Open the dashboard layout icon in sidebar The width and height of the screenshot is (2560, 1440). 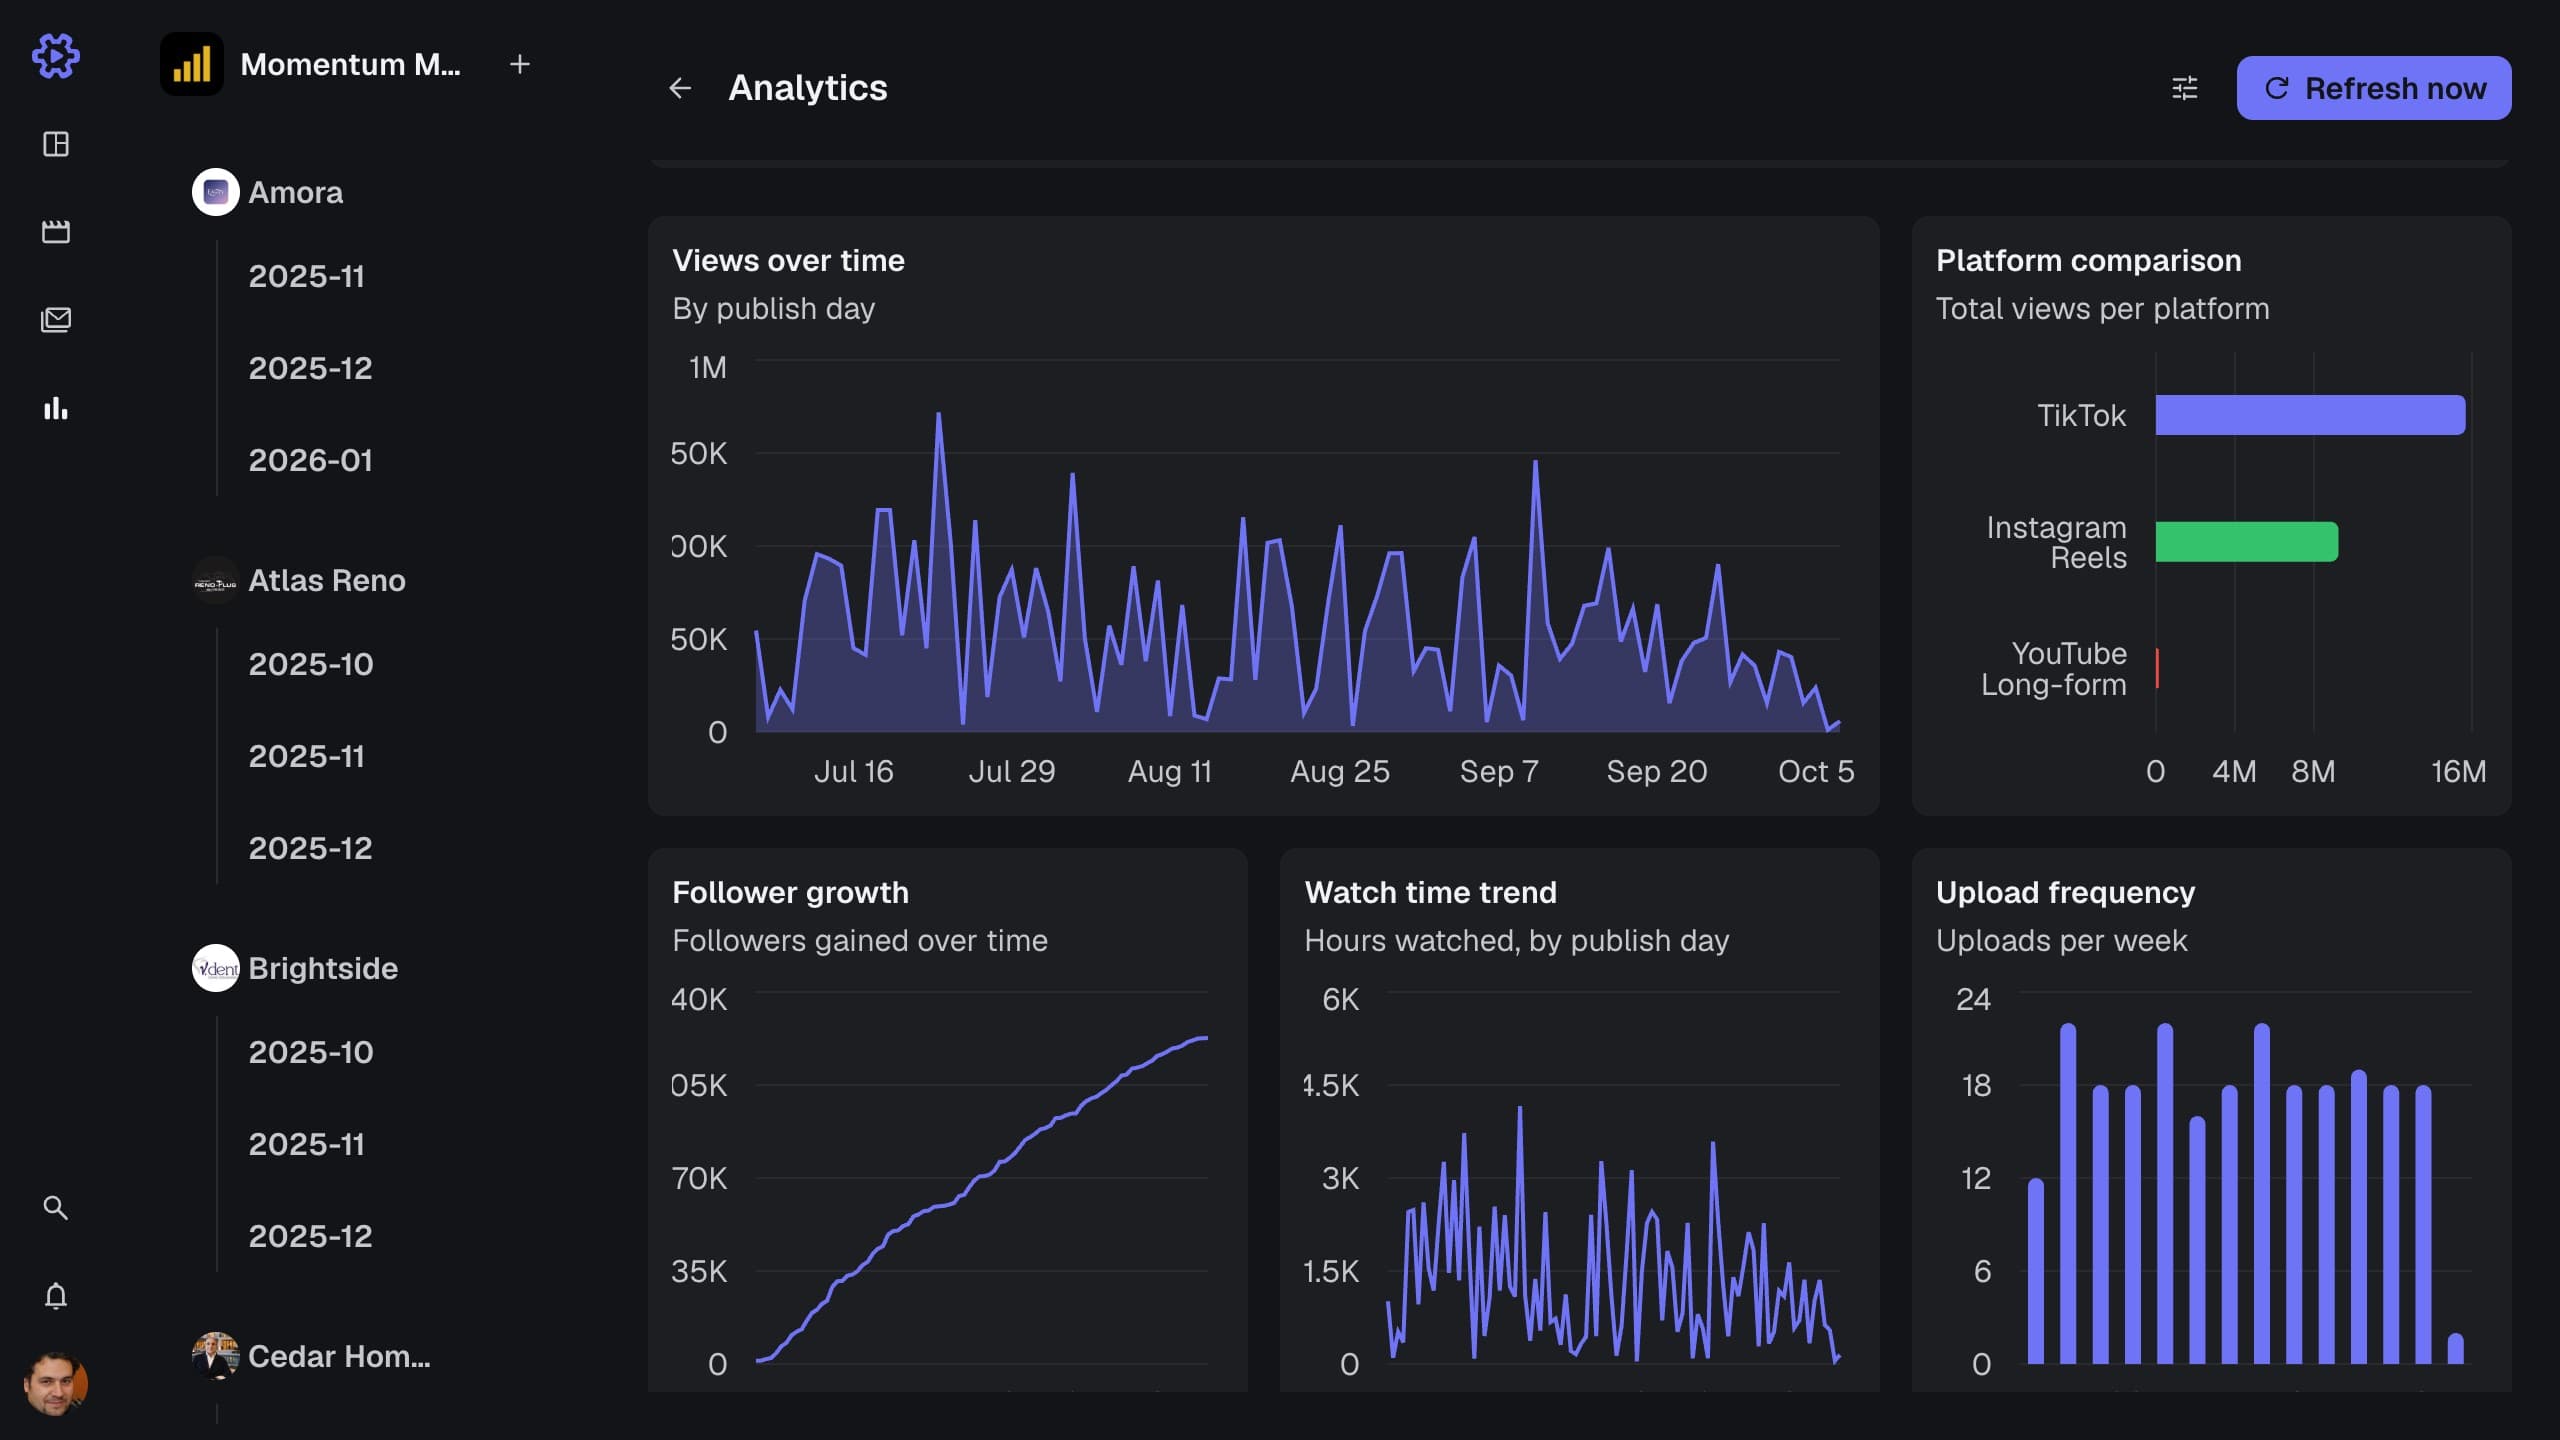coord(56,144)
